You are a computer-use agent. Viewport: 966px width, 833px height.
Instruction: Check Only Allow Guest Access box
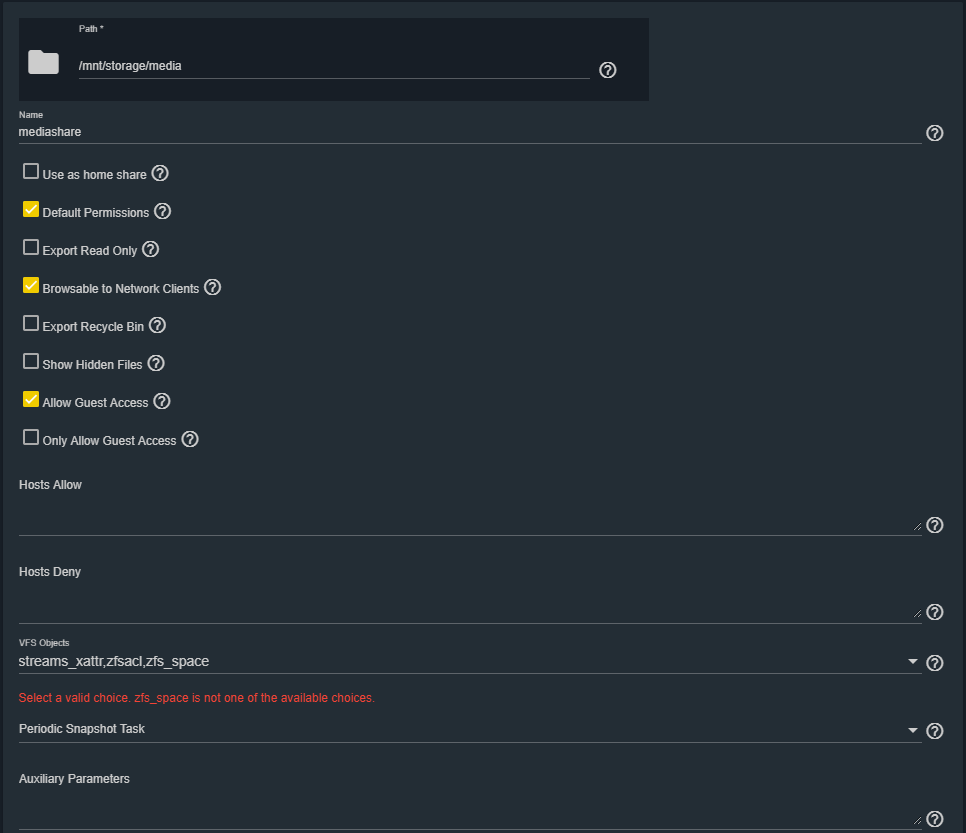[31, 437]
